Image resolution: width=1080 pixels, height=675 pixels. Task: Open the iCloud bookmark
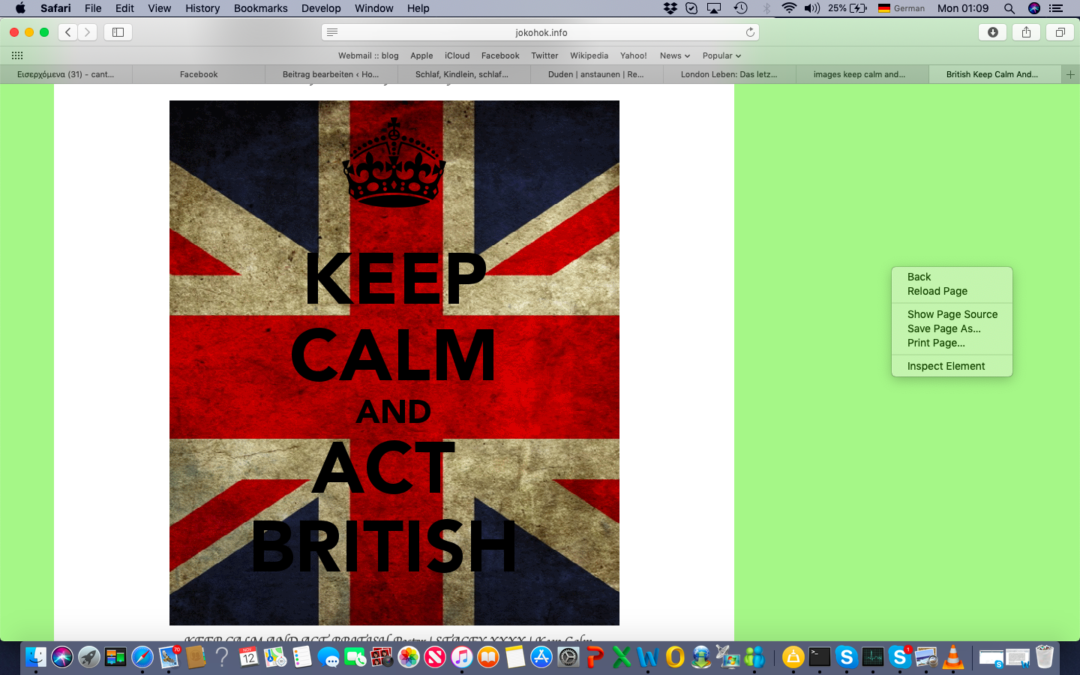click(x=457, y=56)
